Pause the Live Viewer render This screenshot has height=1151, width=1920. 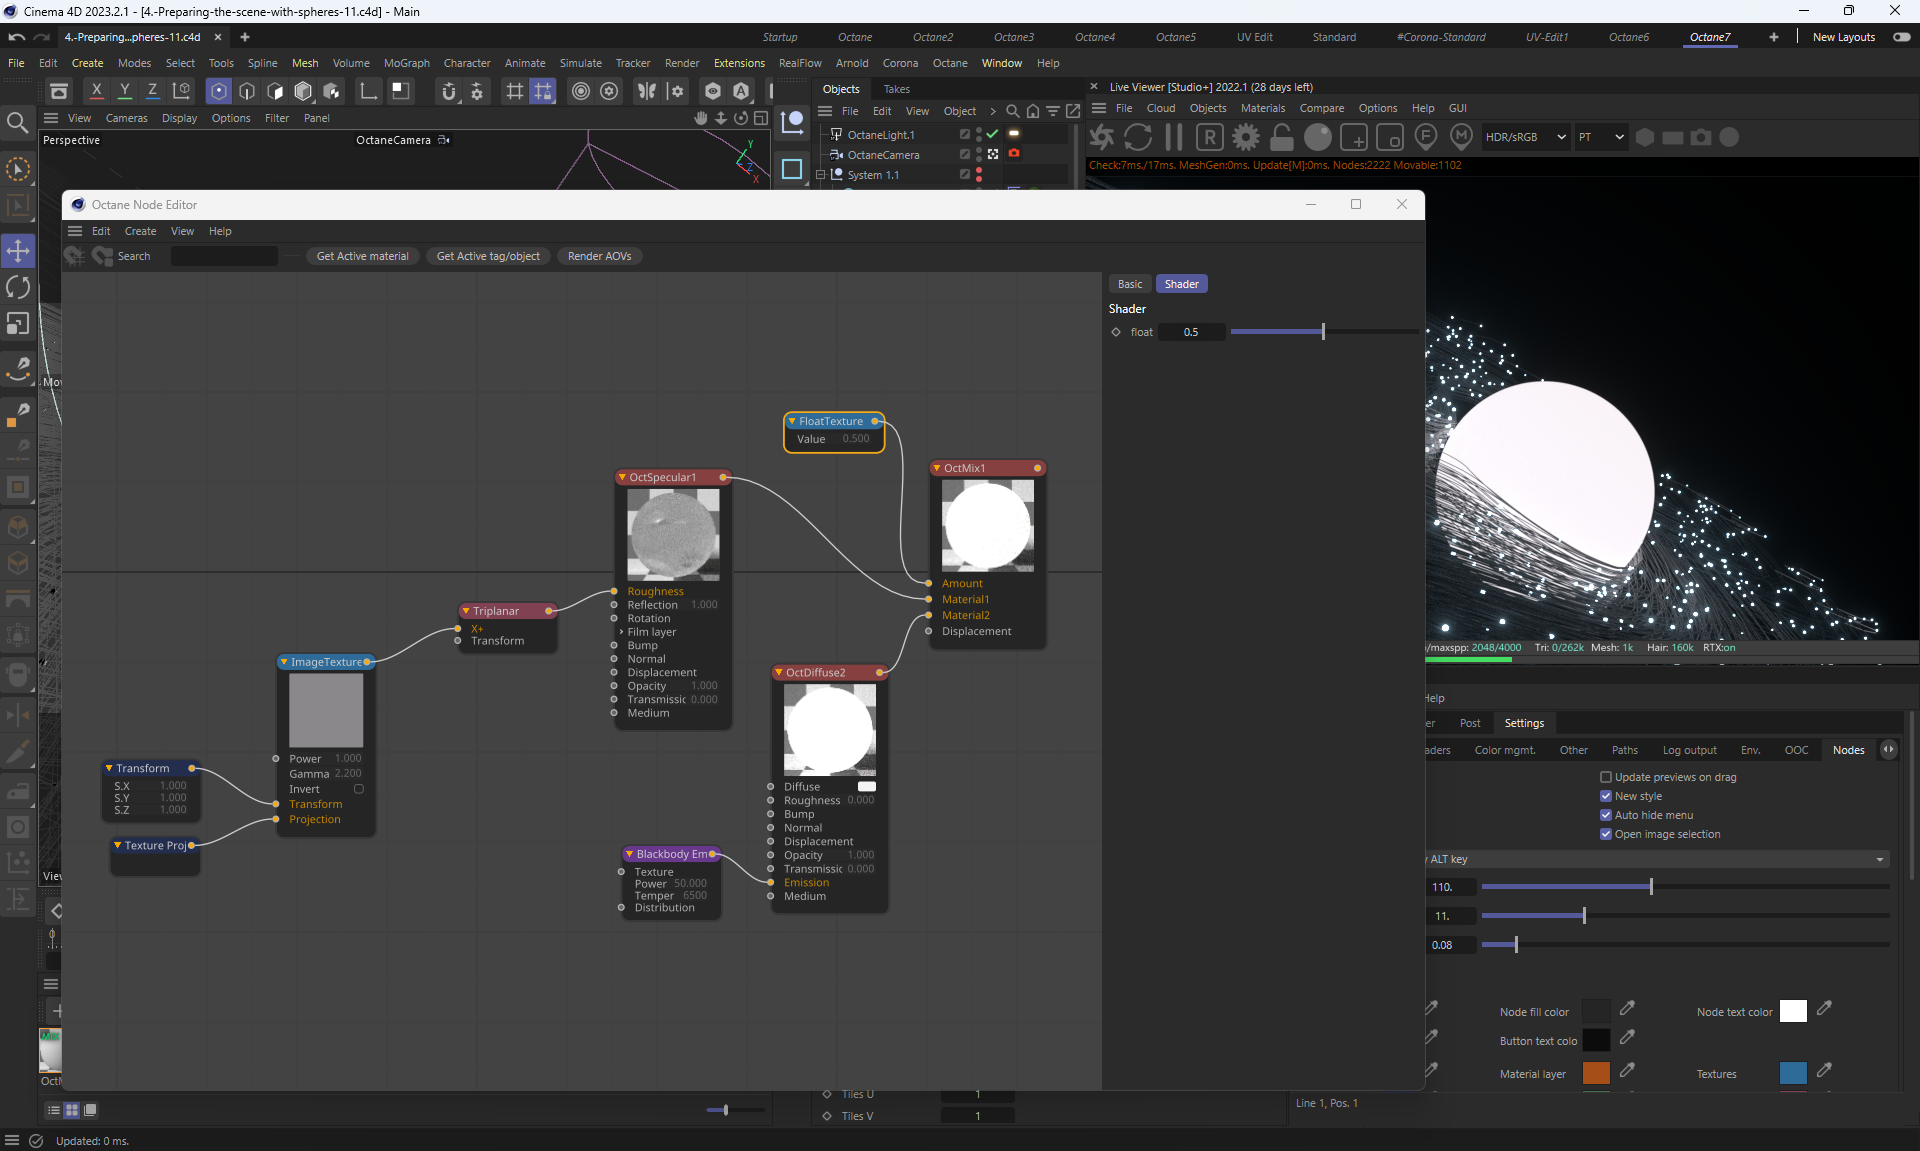coord(1174,137)
